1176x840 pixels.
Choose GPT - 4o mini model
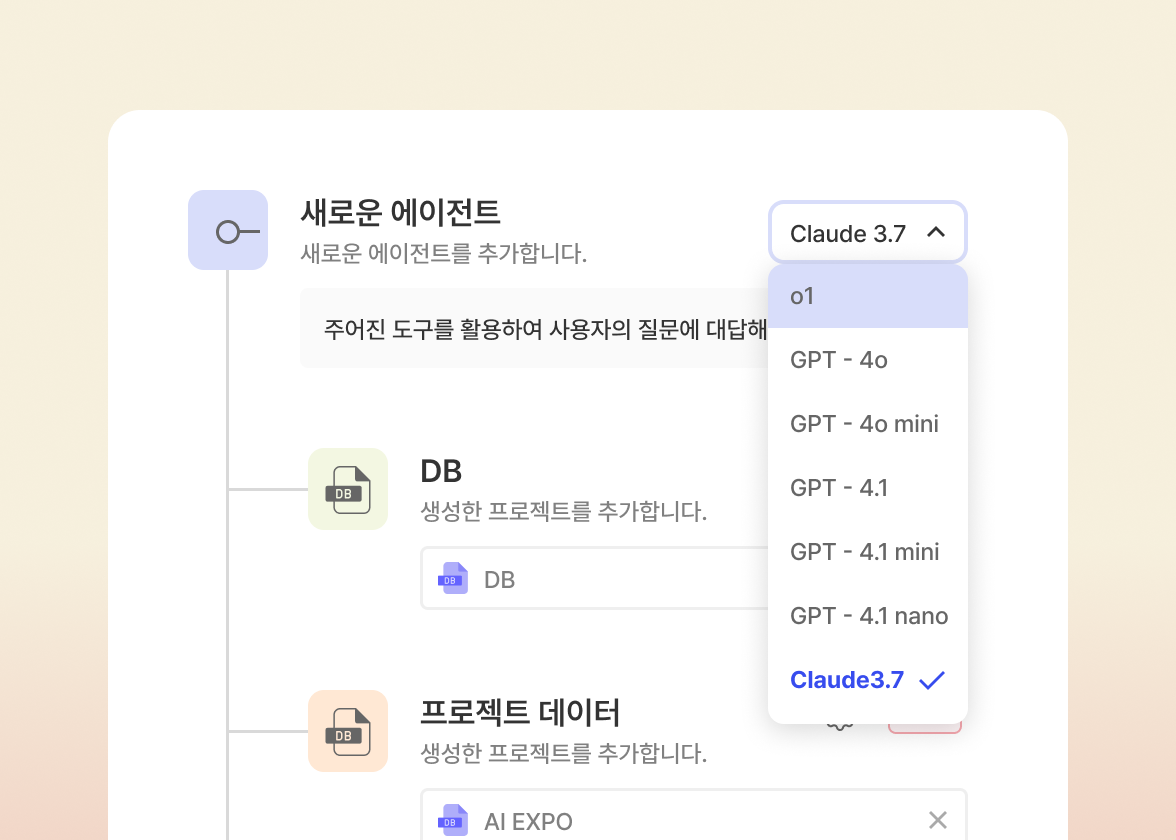(x=868, y=424)
